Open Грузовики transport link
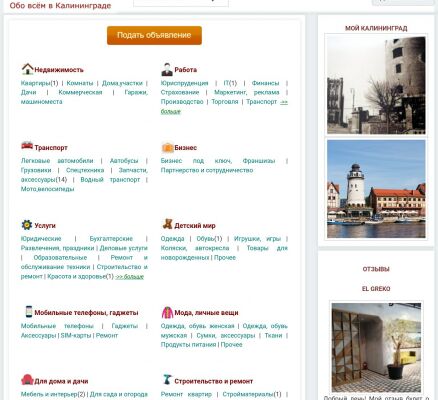 (36, 170)
